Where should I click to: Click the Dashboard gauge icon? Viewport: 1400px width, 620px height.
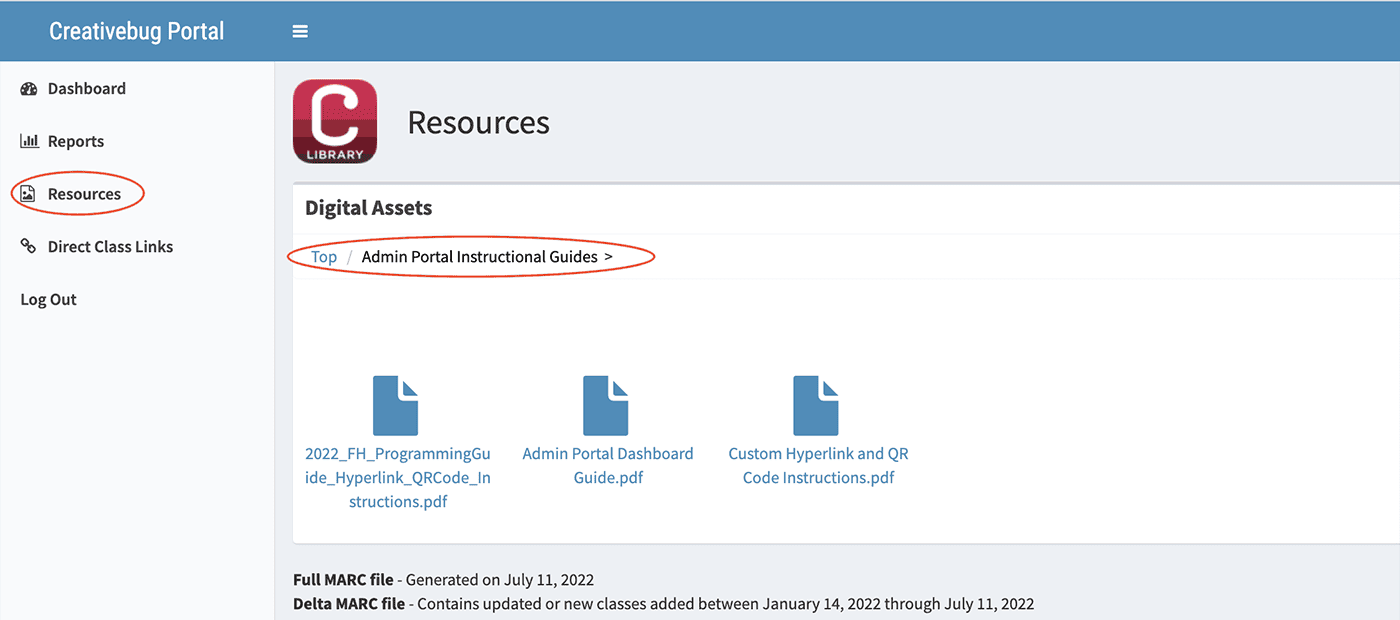click(29, 89)
